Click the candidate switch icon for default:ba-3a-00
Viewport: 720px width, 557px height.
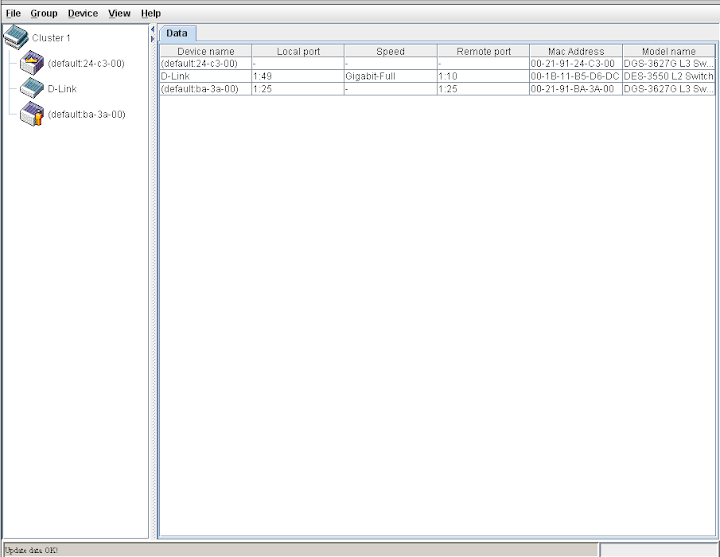point(32,114)
